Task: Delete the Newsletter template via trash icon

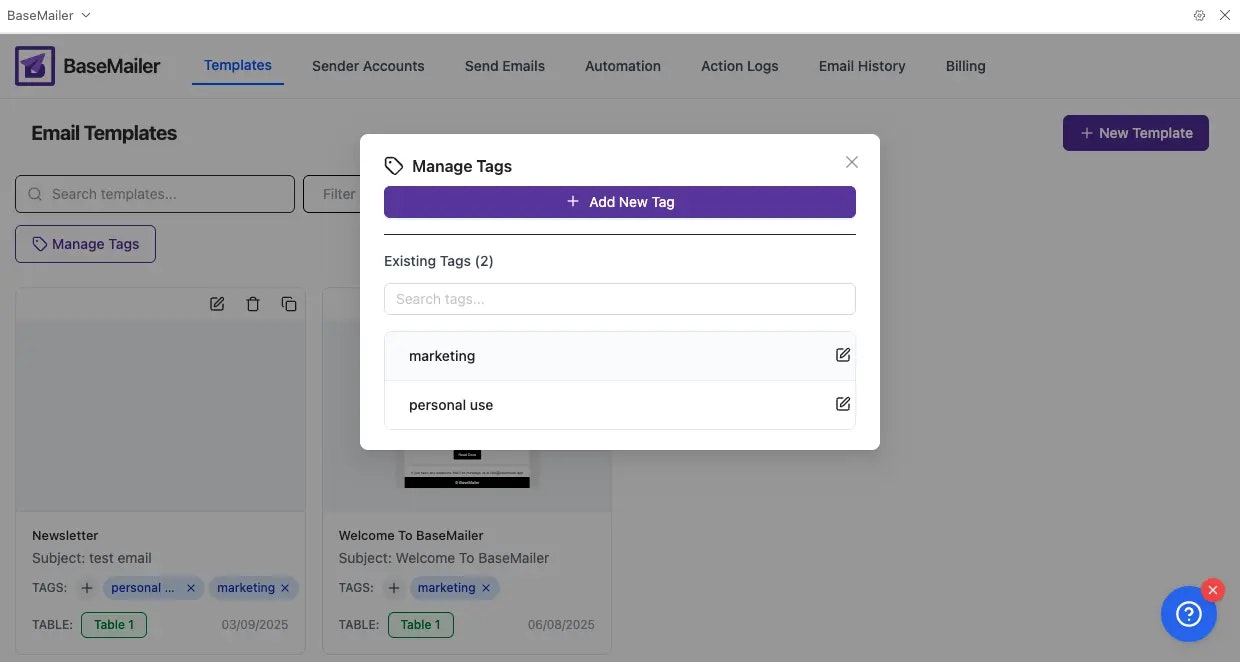Action: pos(253,303)
